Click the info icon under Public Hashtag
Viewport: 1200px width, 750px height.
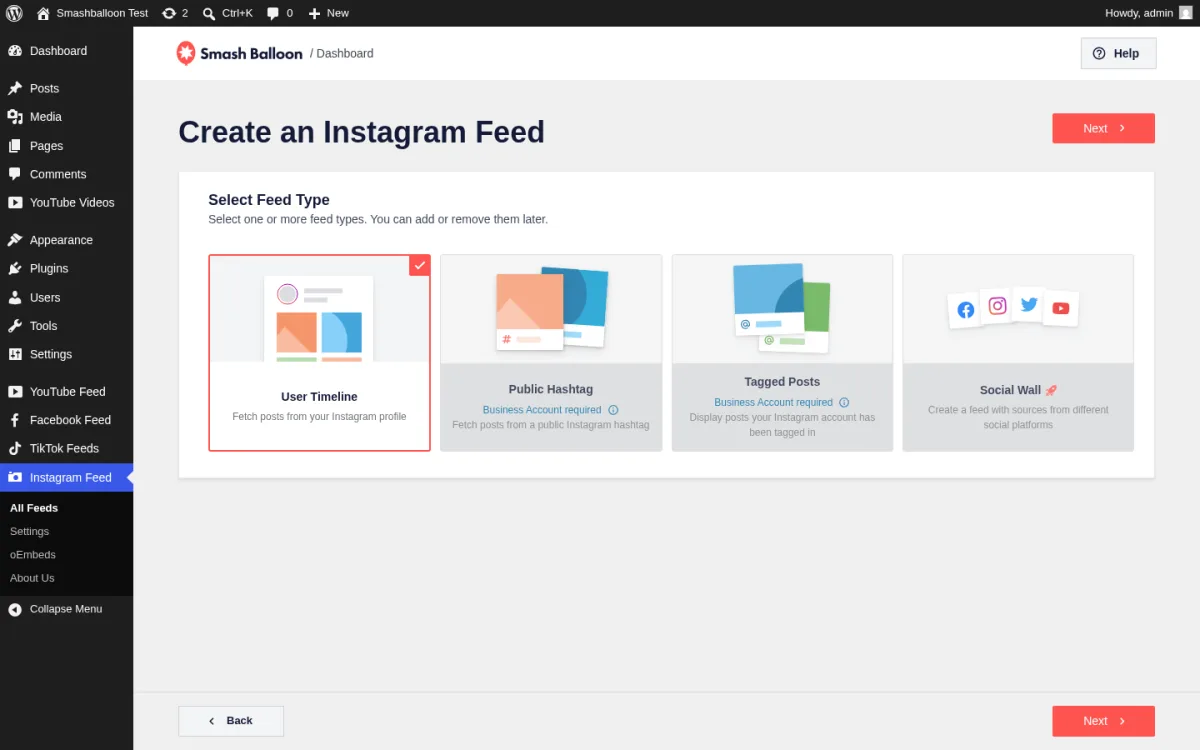point(613,410)
